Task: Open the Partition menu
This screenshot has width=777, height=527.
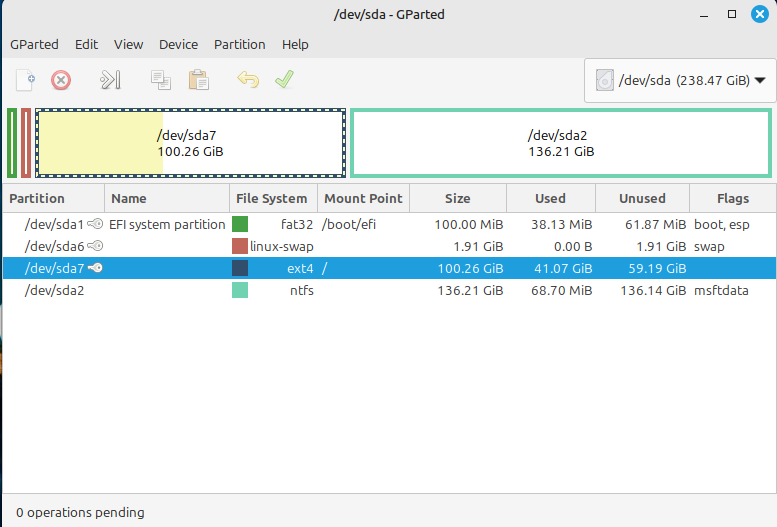Action: [239, 45]
